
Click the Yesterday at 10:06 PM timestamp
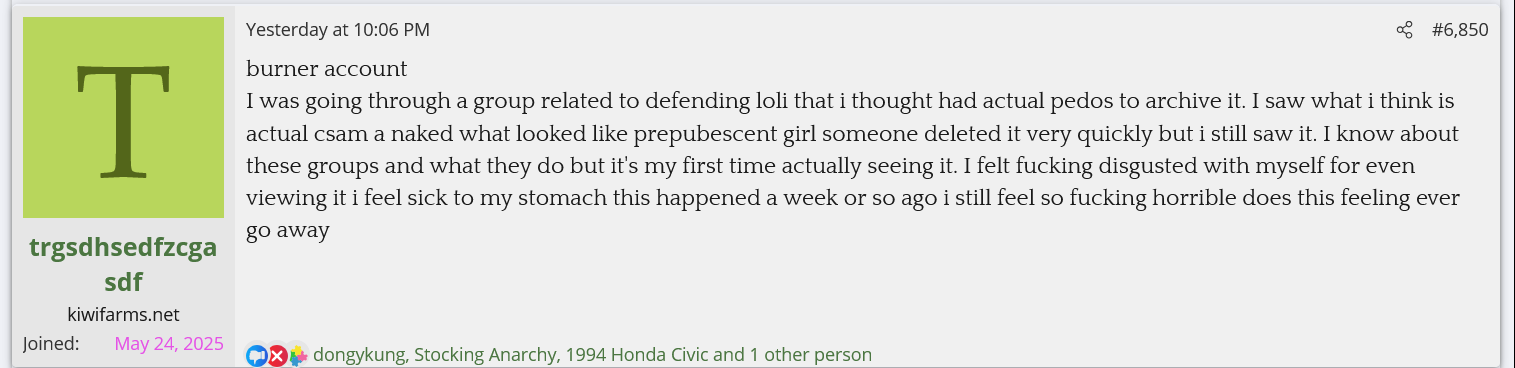[338, 30]
